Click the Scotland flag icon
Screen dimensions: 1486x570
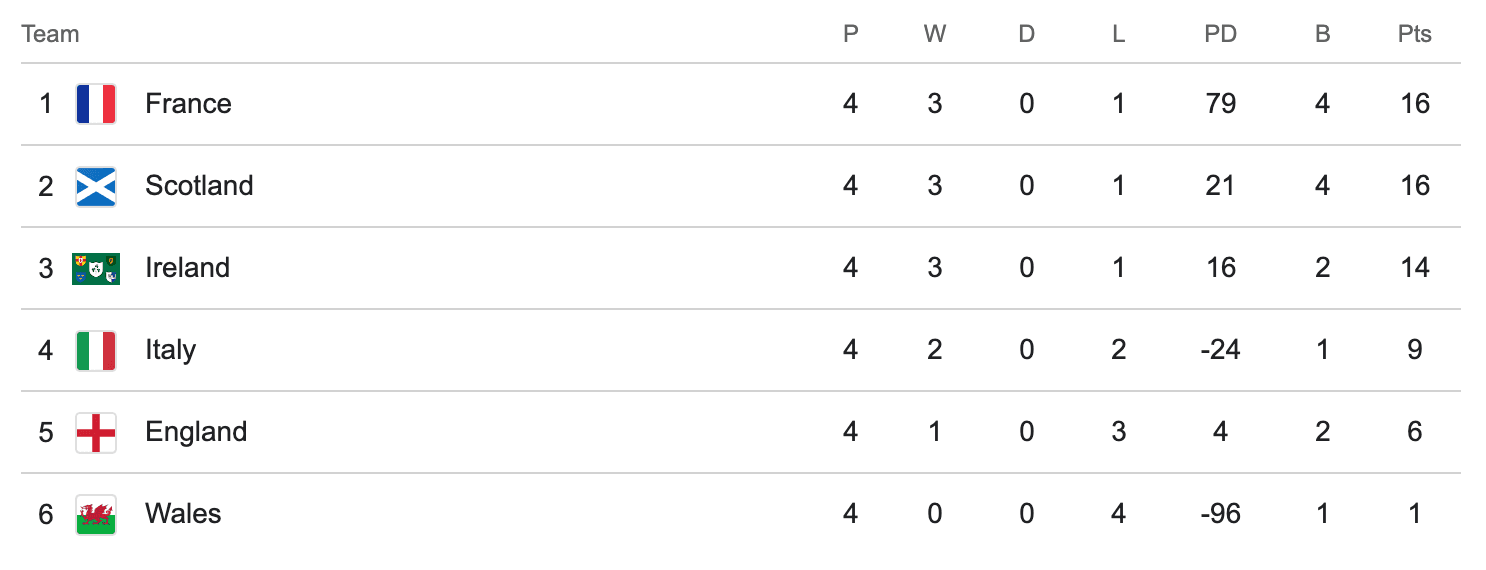[96, 186]
